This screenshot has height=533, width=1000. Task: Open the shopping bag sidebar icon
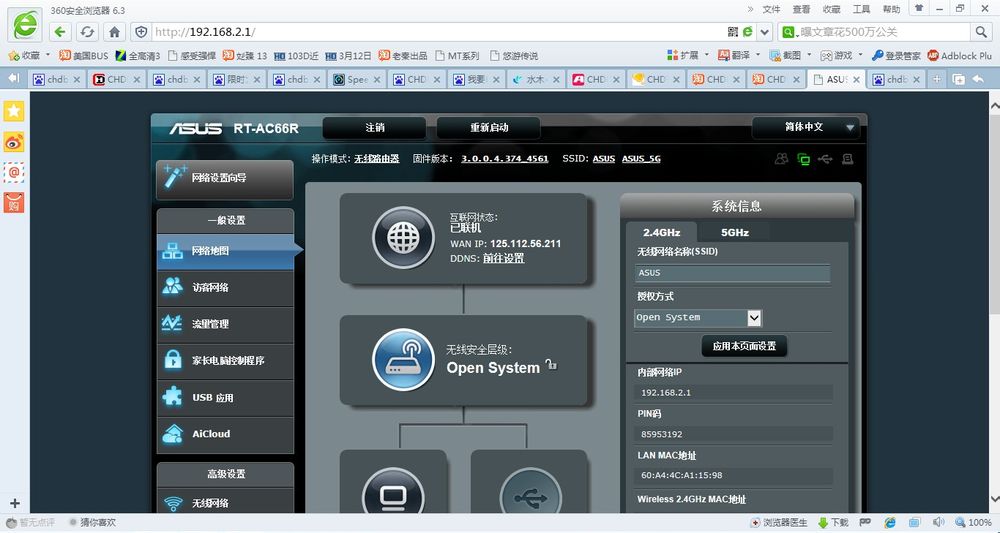tap(13, 203)
